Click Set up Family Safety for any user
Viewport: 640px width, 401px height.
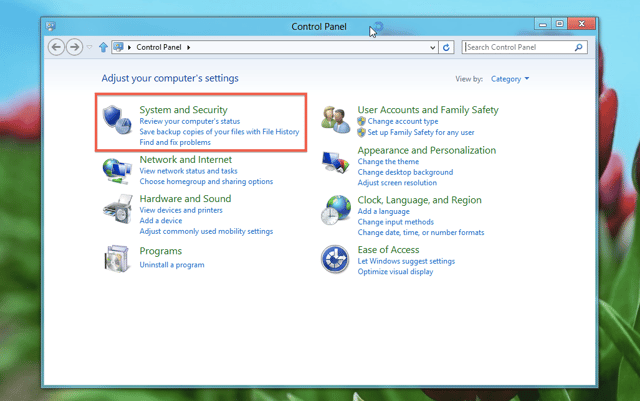(421, 132)
